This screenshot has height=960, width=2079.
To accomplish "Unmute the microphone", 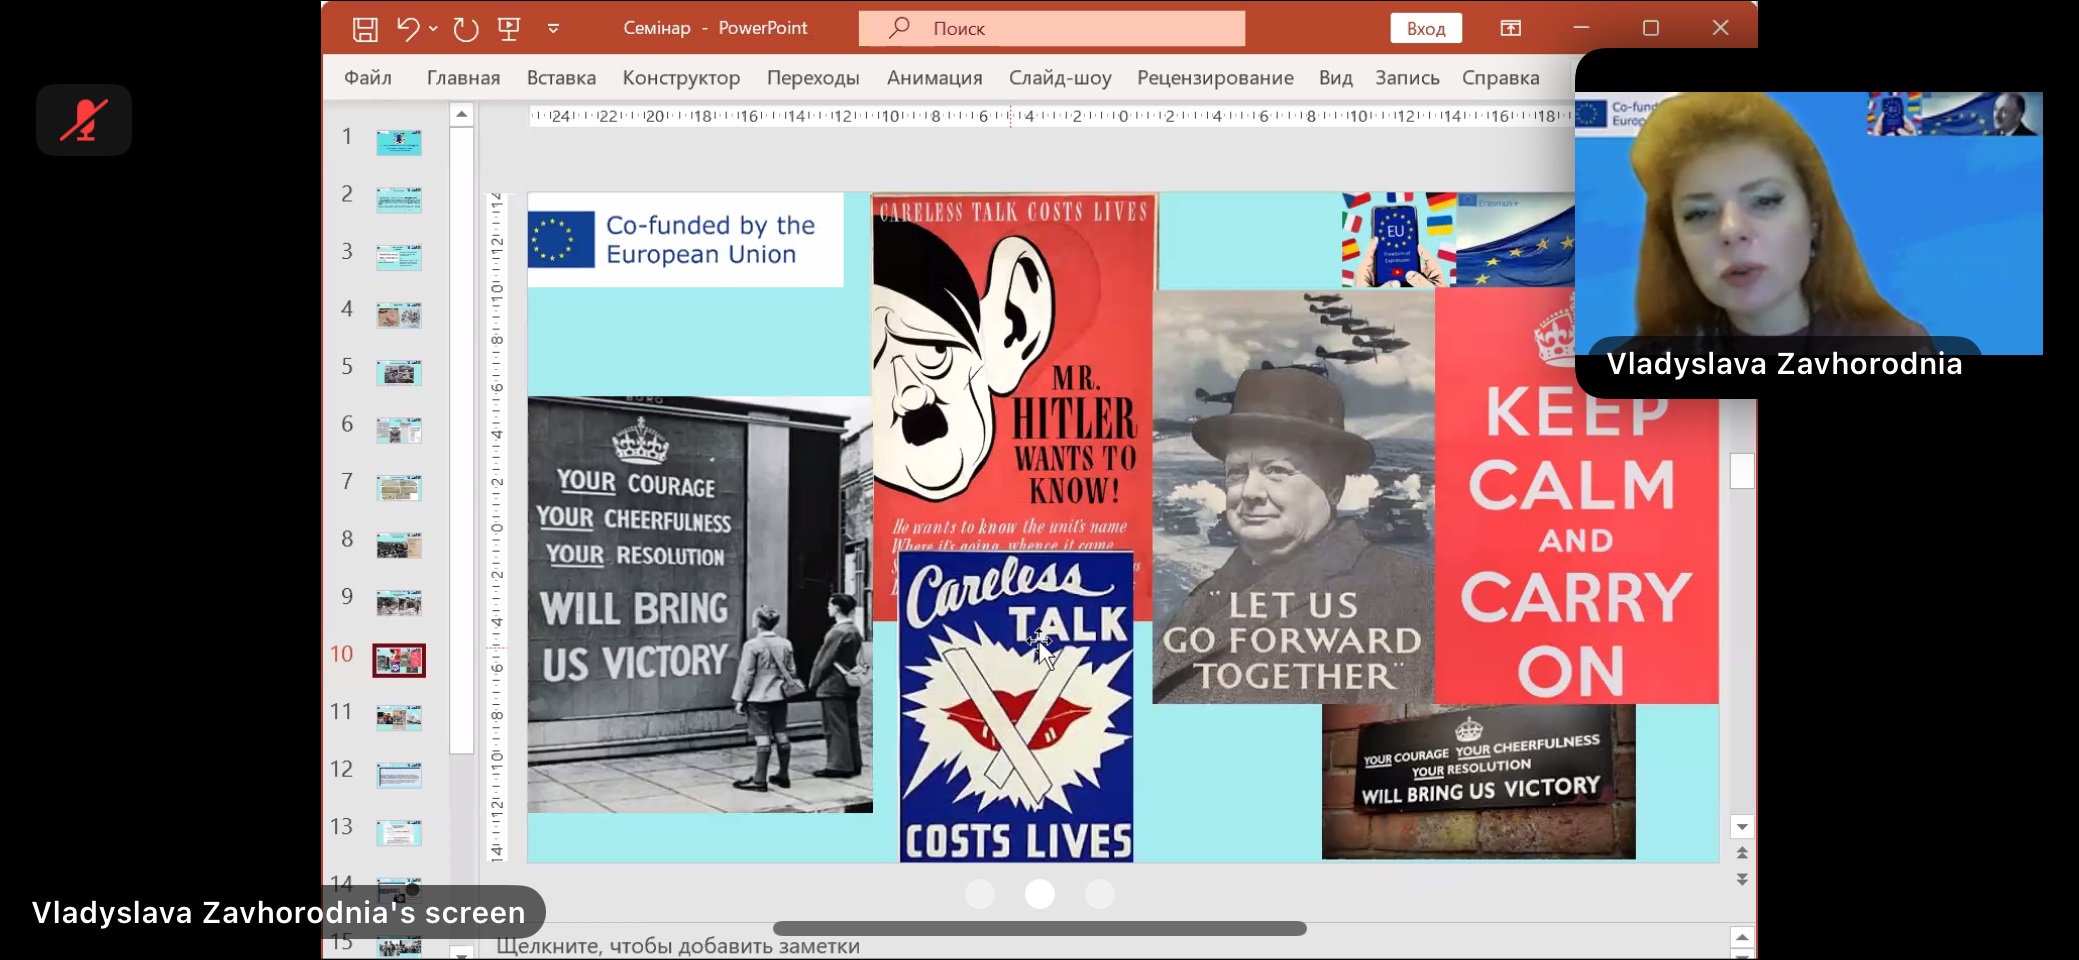I will click(x=84, y=120).
